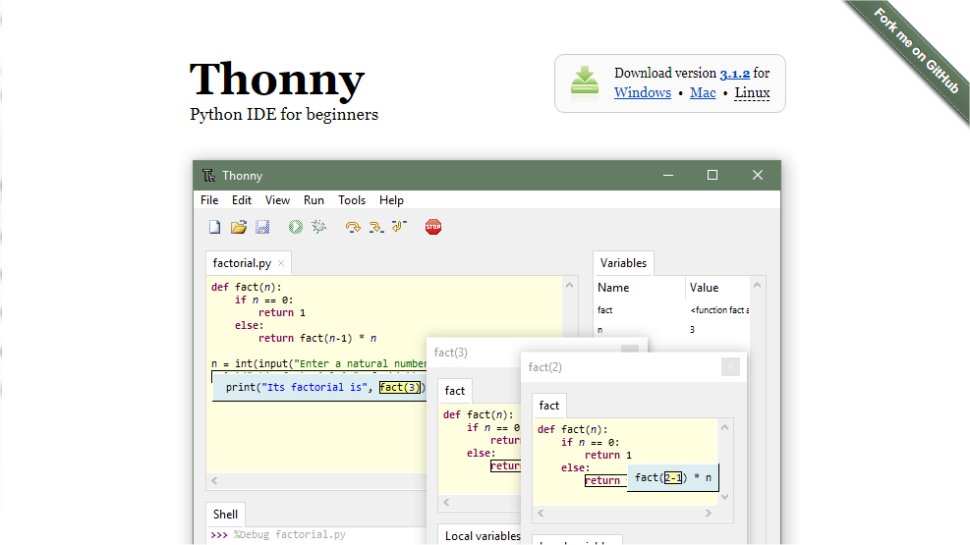Close the fact(2) frame window
Viewport: 970px width, 545px height.
coord(730,367)
